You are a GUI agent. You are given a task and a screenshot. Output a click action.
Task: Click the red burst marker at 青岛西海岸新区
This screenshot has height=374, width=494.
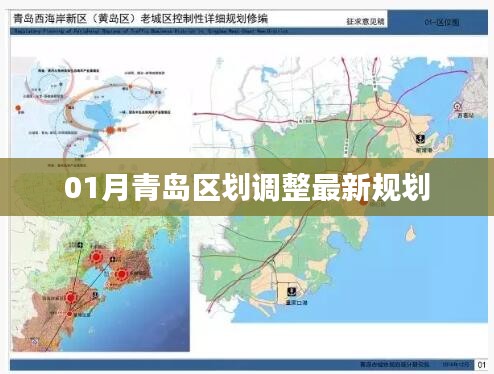[71, 297]
